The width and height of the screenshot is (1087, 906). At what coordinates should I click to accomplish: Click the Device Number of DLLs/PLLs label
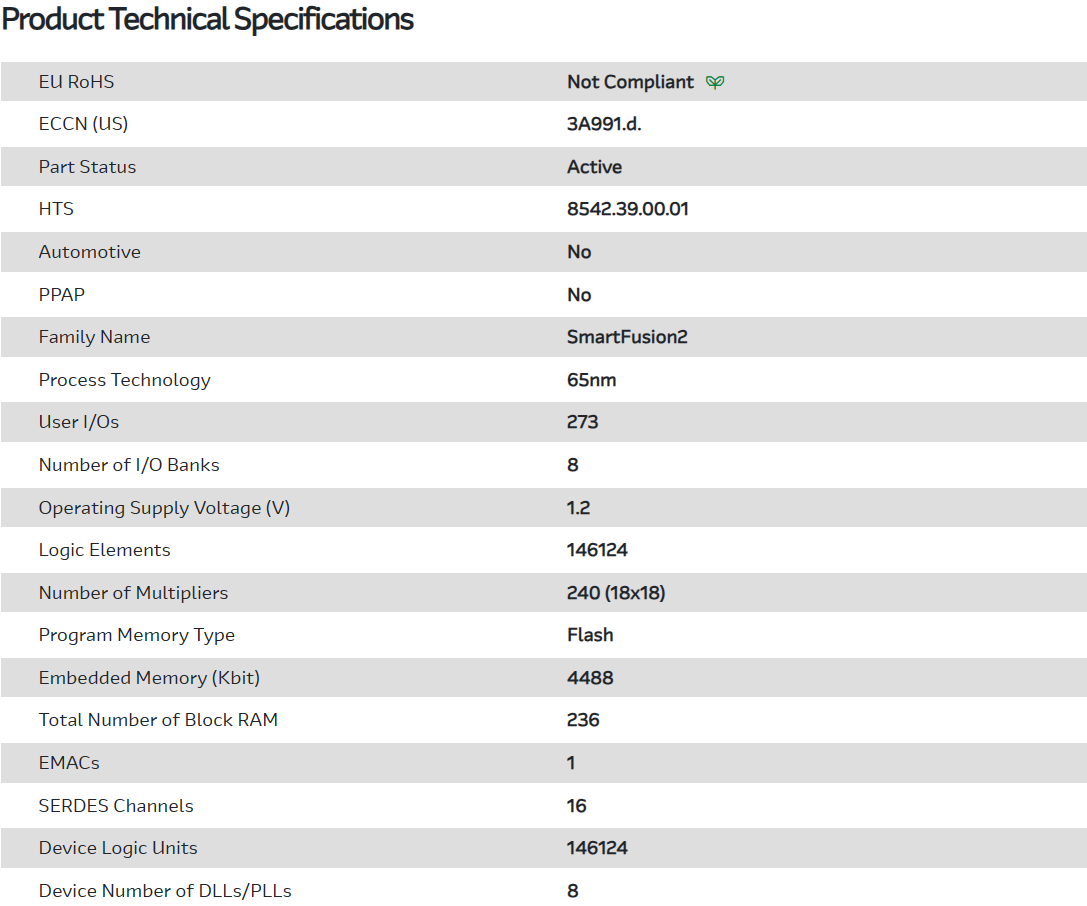tap(165, 891)
